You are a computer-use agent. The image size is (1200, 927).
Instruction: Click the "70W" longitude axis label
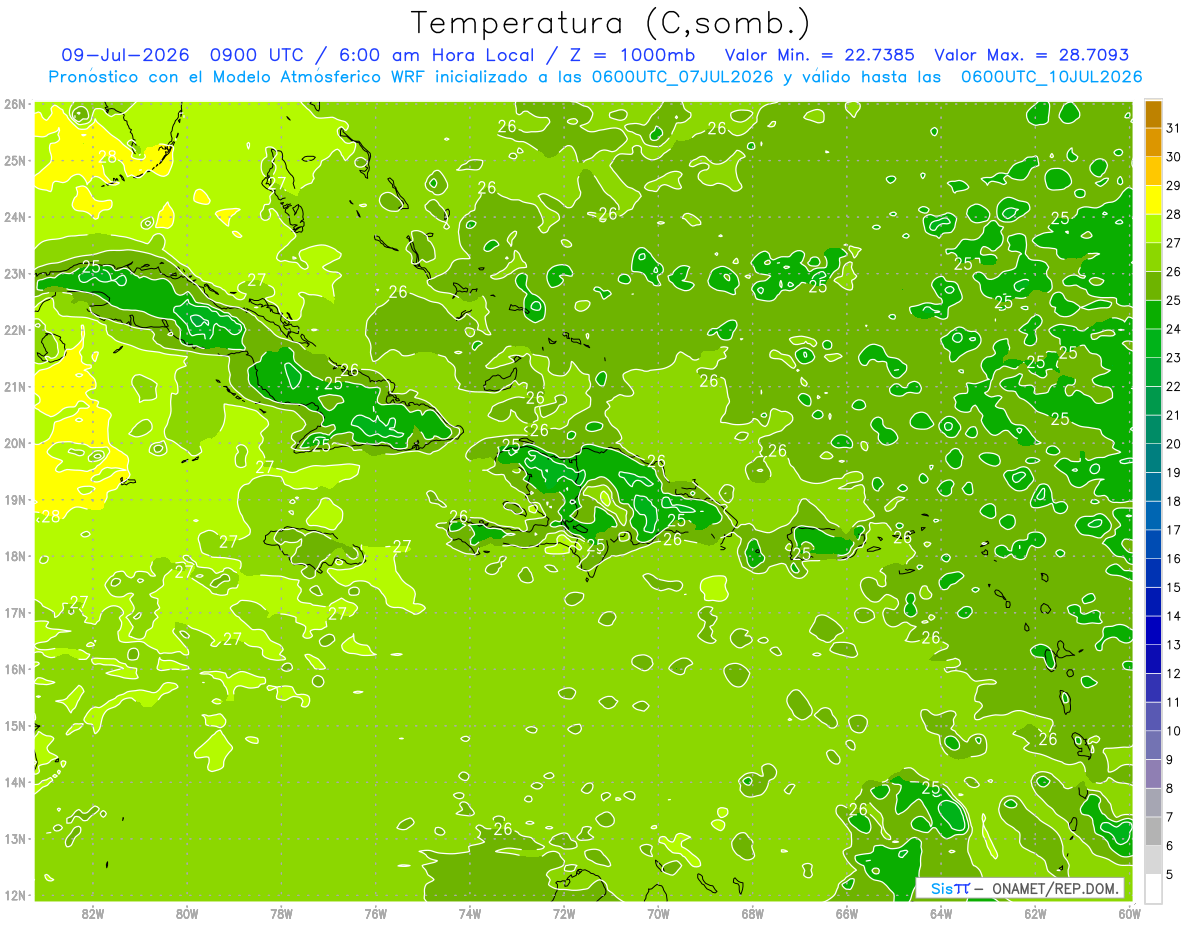pyautogui.click(x=658, y=913)
